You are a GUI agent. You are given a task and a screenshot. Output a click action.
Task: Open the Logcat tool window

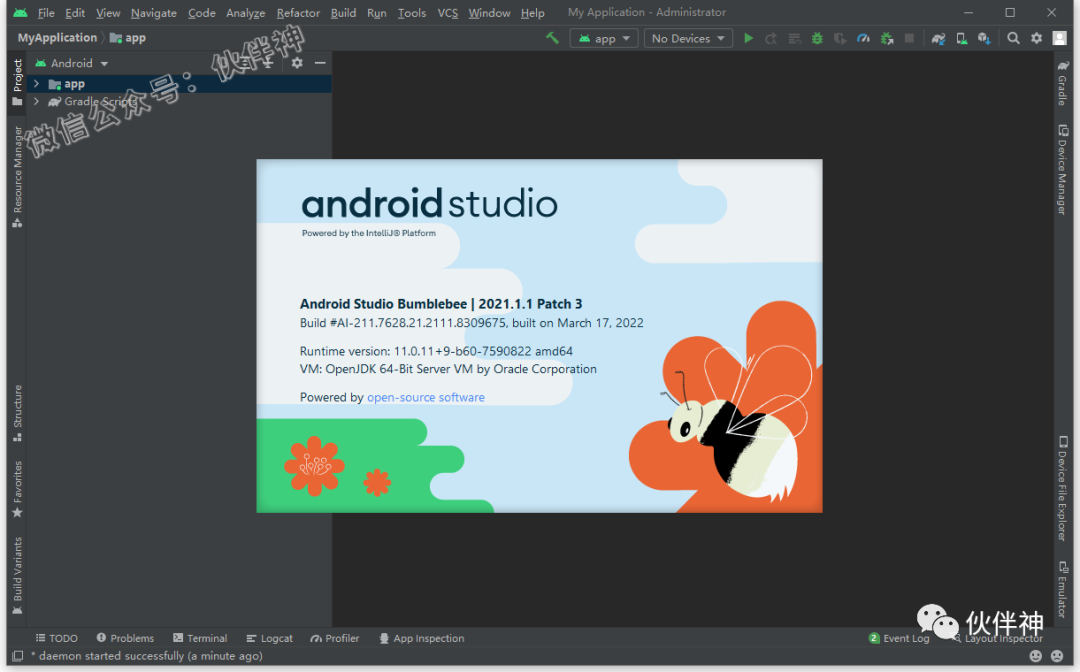coord(269,638)
